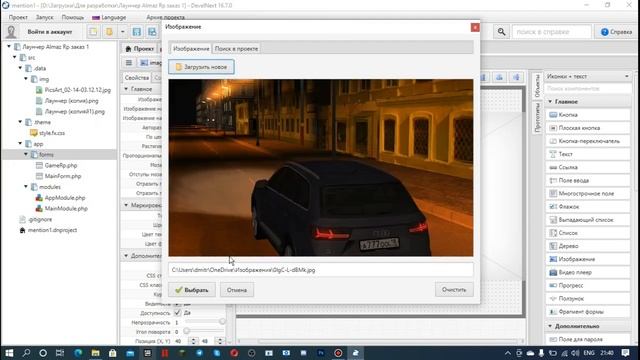Viewport: 640px width, 360px height.
Task: Open the Иконки + текст dropdown
Action: point(588,76)
